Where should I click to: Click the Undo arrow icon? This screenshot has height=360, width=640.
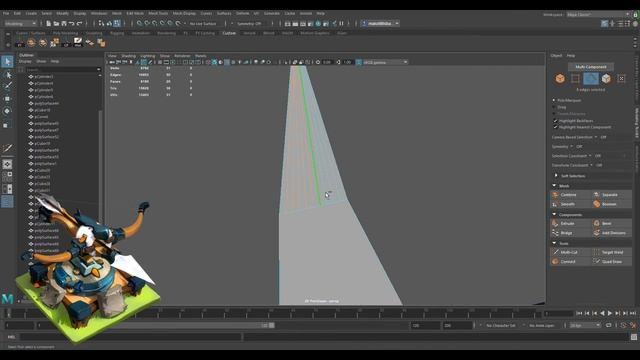71,24
